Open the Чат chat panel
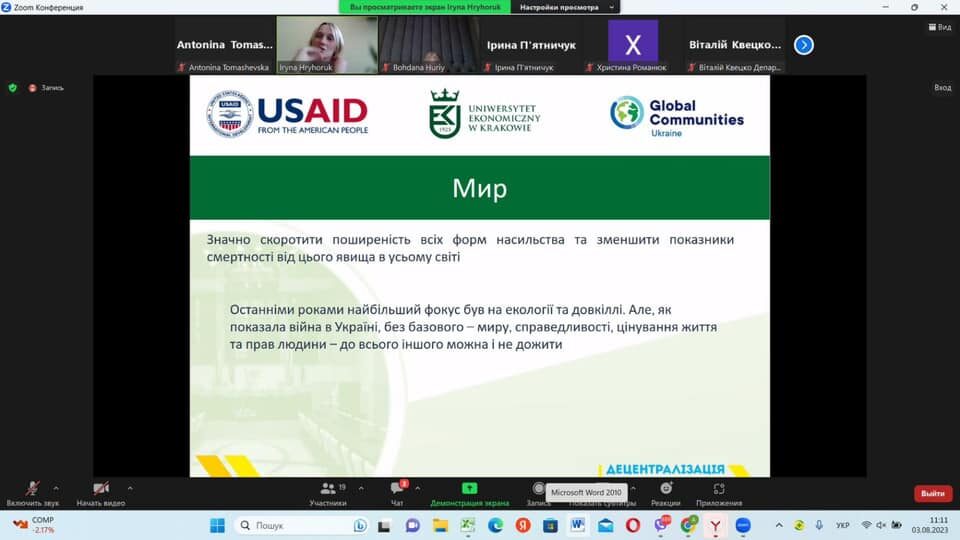Image resolution: width=960 pixels, height=540 pixels. pyautogui.click(x=397, y=490)
